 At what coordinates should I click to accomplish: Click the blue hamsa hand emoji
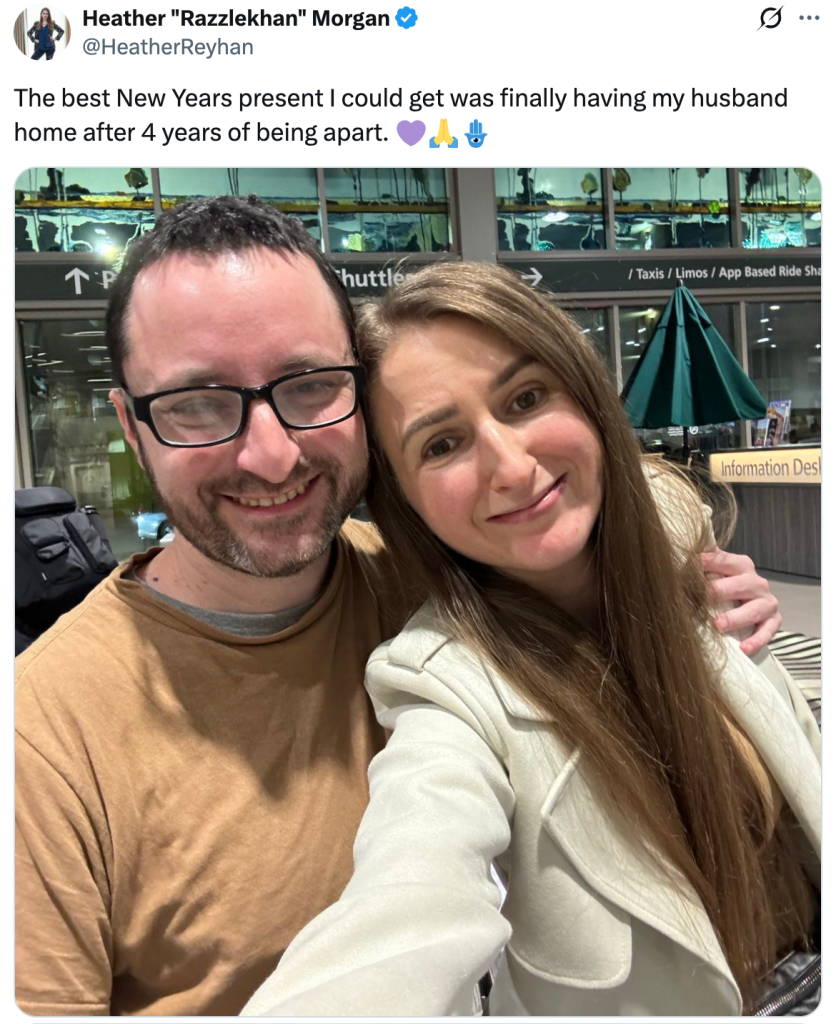475,132
